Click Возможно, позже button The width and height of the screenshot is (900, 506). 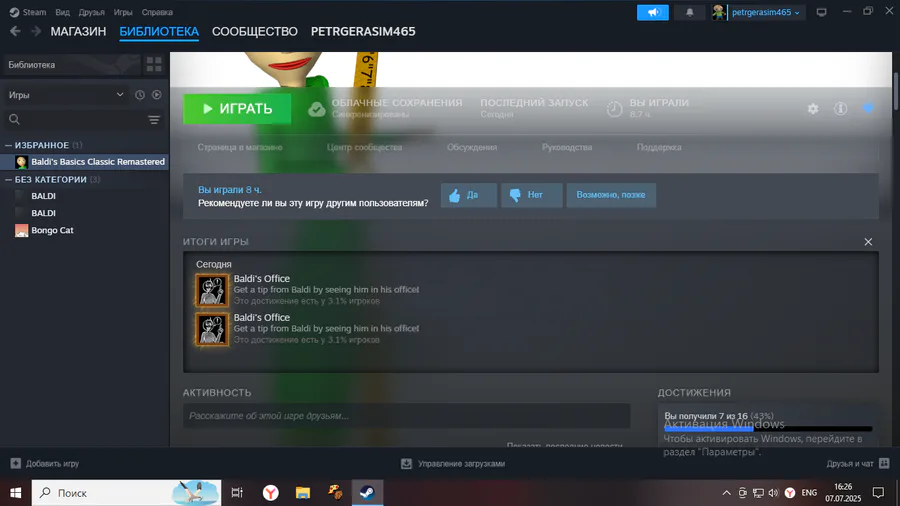611,195
